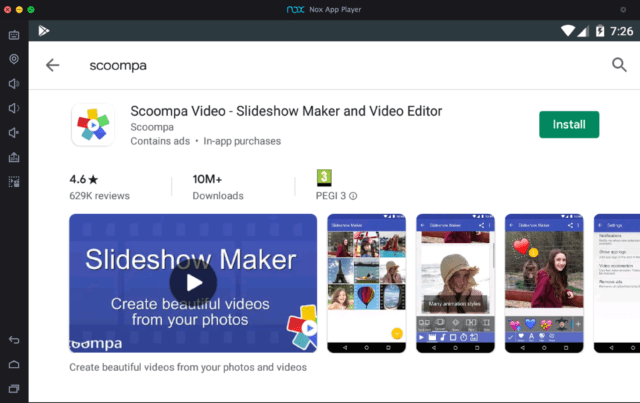Click the 7:26 clock in status bar
640x403 pixels.
click(x=621, y=31)
